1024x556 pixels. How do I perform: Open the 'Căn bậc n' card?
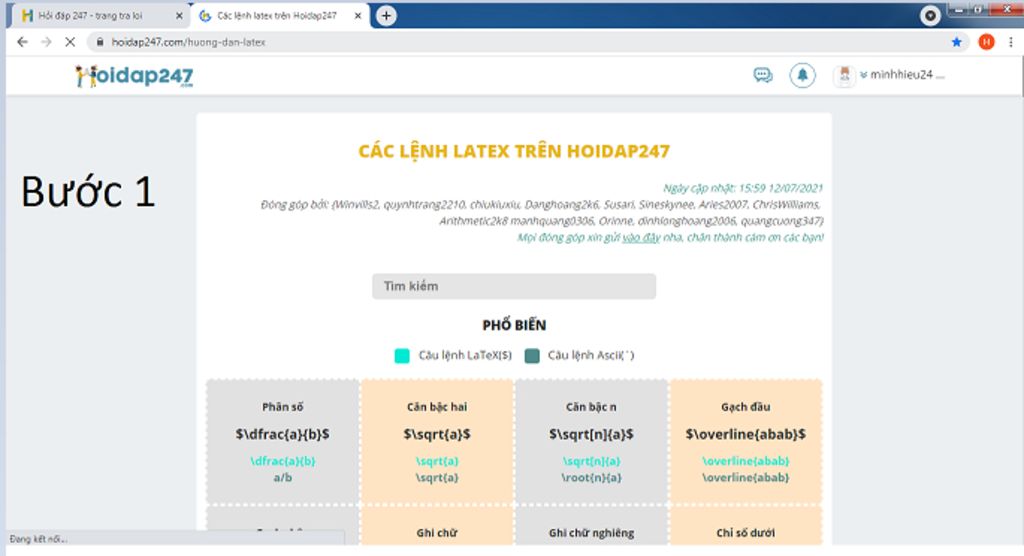(x=591, y=441)
